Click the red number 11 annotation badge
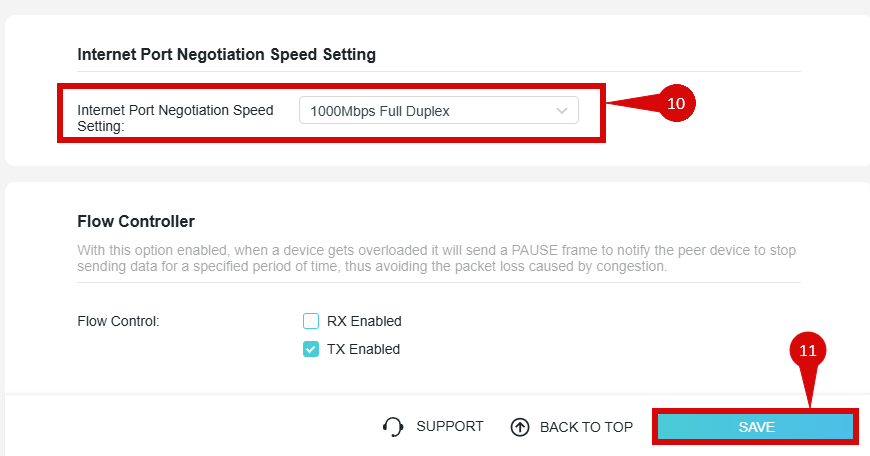The height and width of the screenshot is (456, 870). [x=807, y=351]
